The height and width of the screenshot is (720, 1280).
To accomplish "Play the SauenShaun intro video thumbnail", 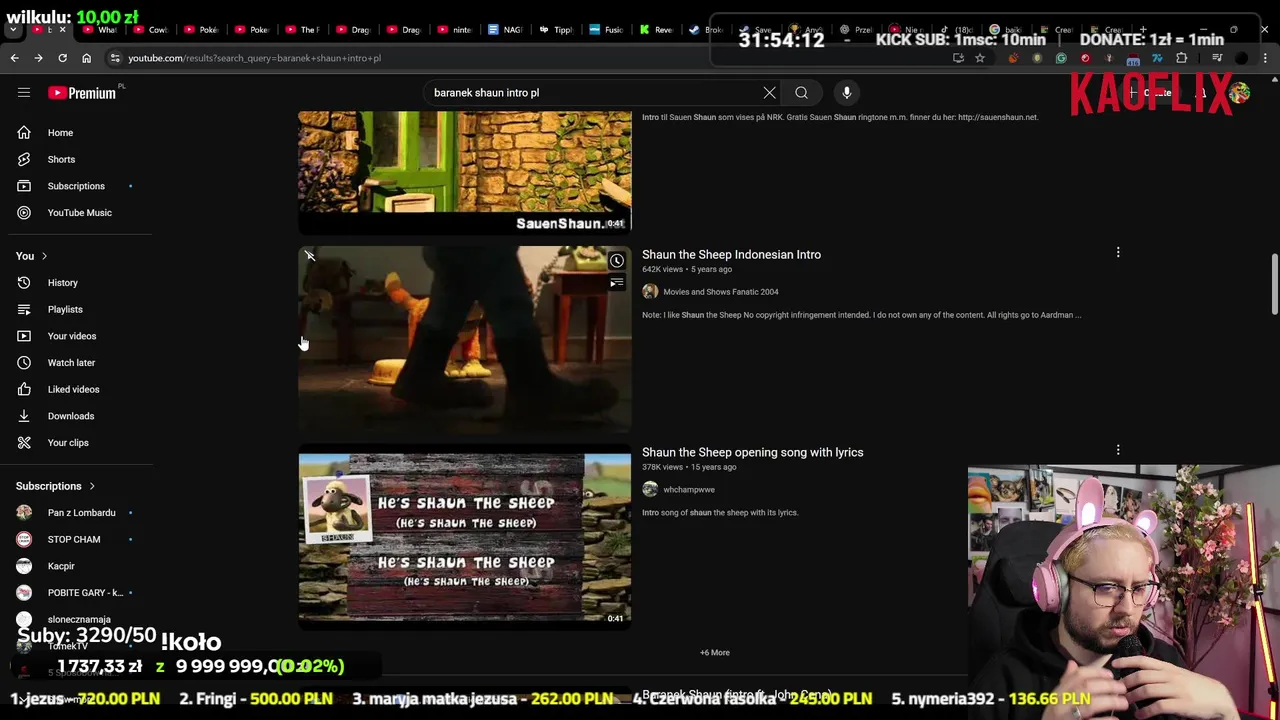I will (465, 171).
